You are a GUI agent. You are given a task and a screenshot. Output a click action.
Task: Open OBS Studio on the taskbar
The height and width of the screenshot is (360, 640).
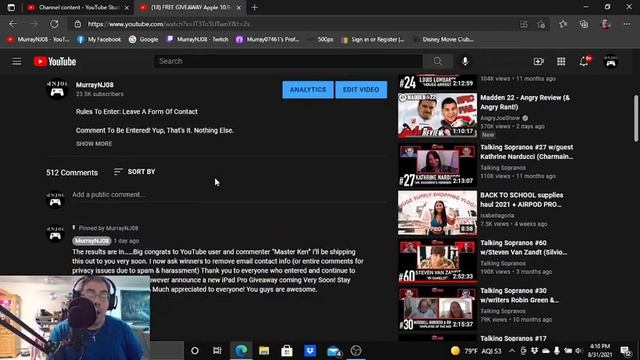coord(356,350)
